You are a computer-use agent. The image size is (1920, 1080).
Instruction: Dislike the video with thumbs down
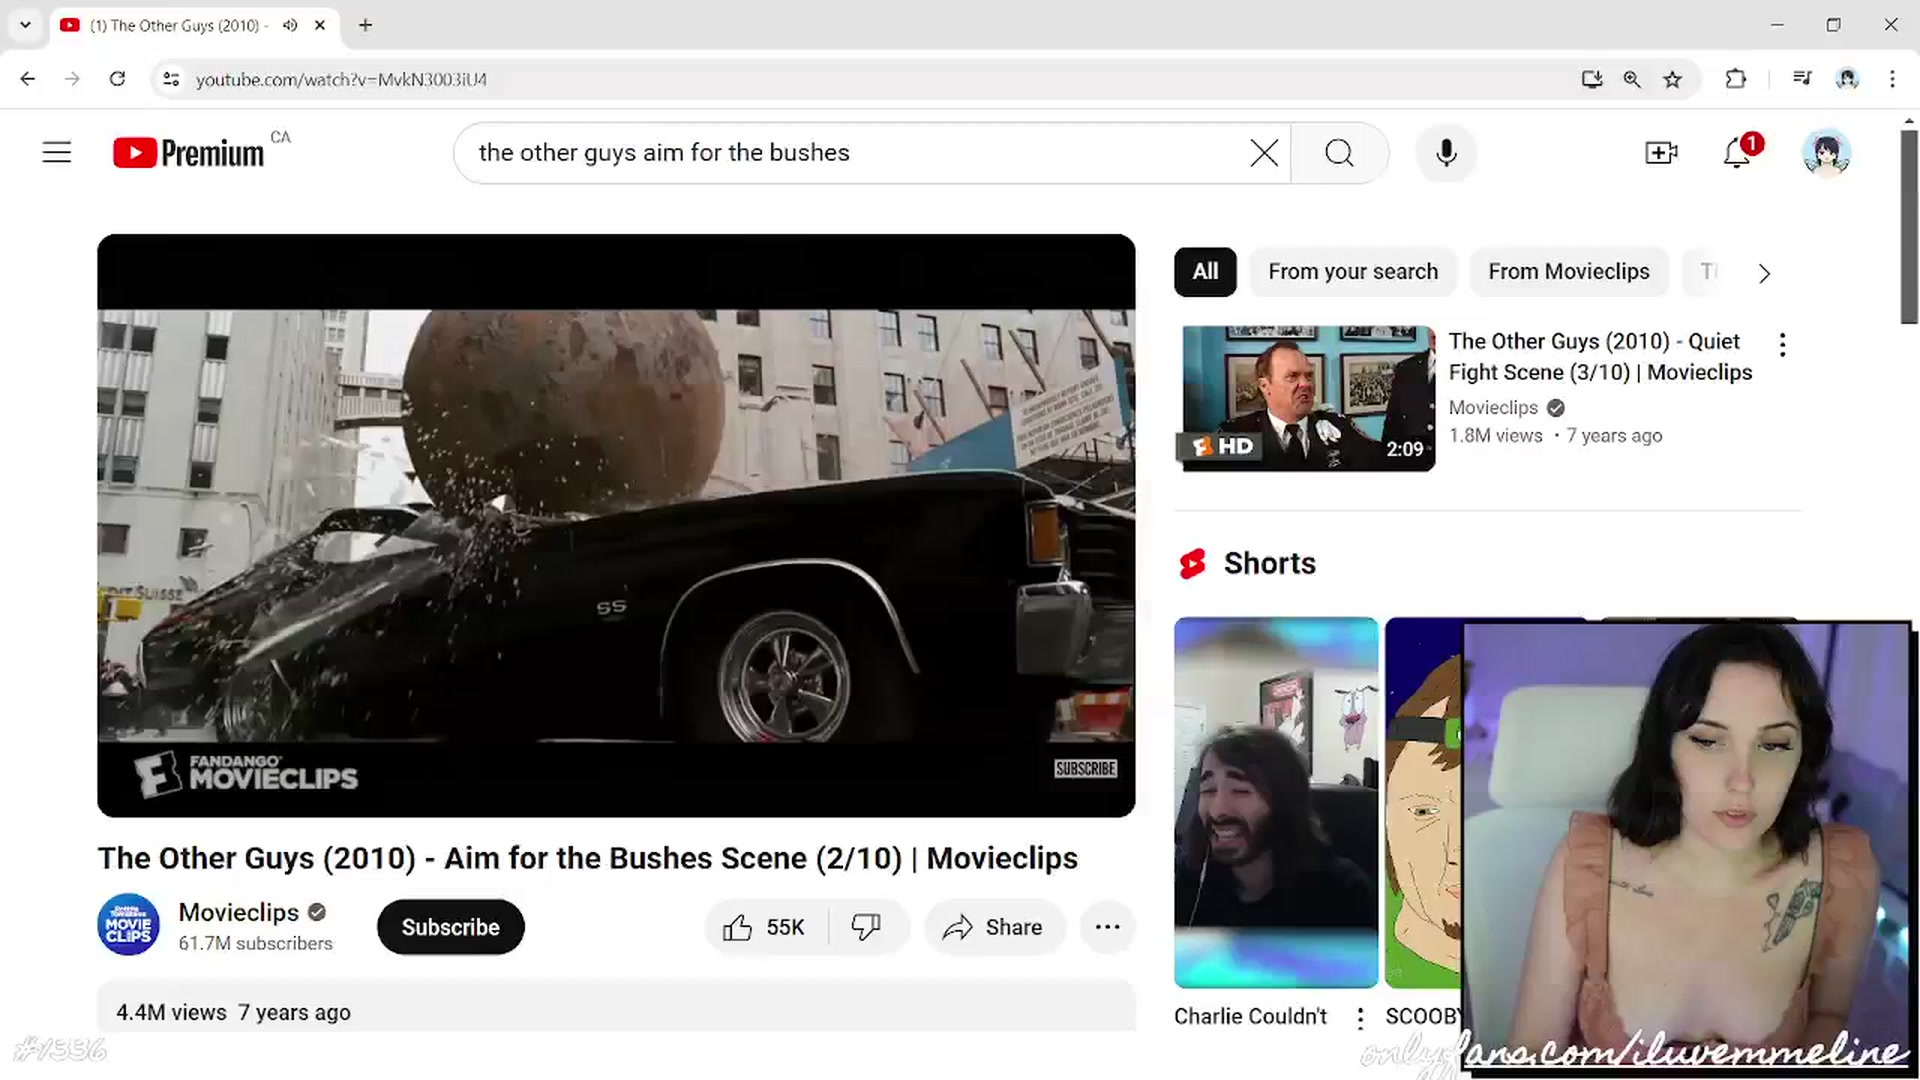point(866,927)
